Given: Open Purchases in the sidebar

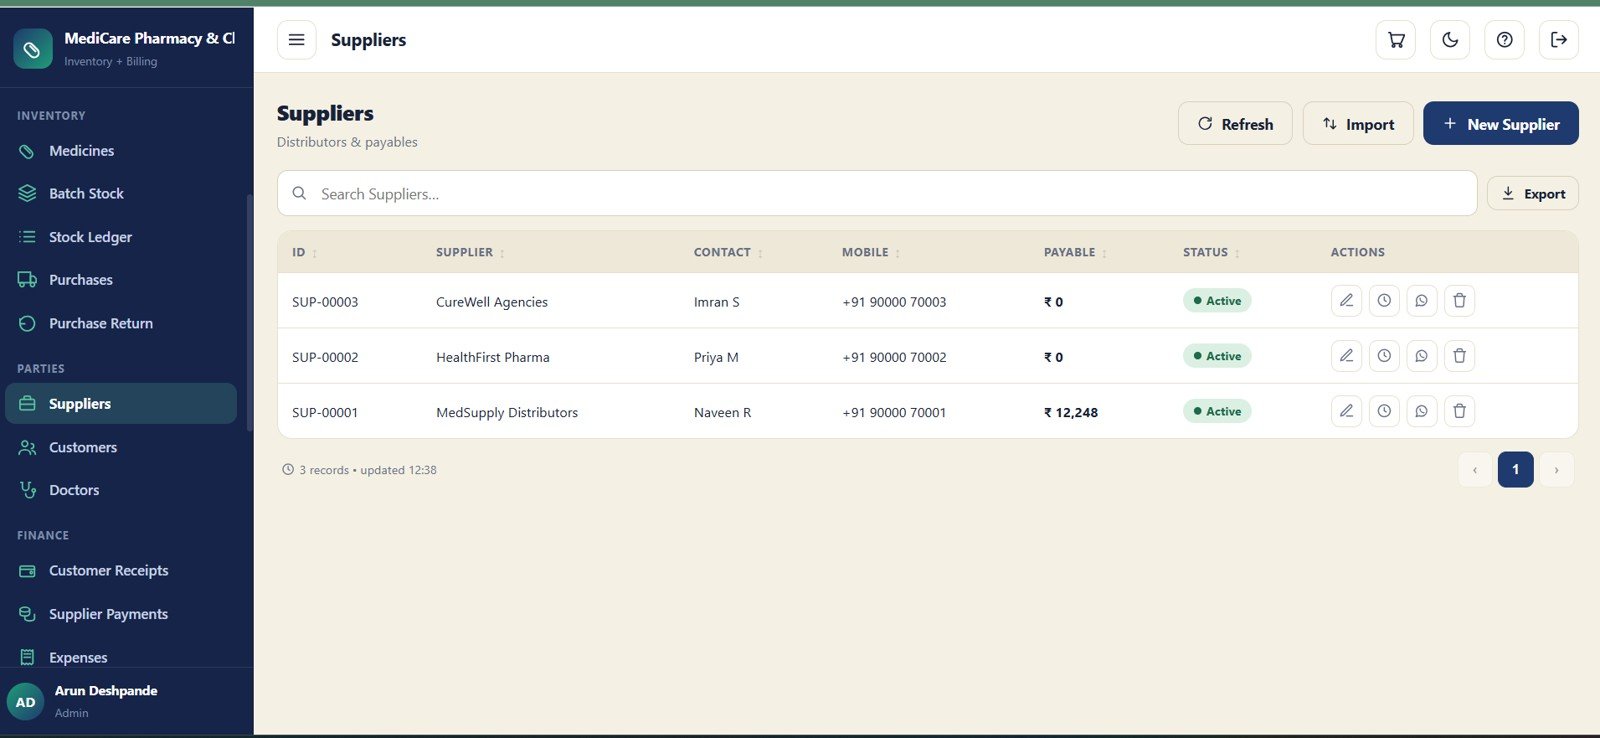Looking at the screenshot, I should 121,280.
